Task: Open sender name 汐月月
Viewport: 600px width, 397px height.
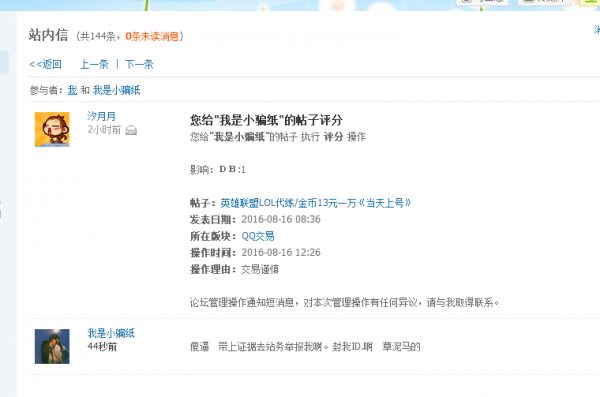Action: coord(101,116)
